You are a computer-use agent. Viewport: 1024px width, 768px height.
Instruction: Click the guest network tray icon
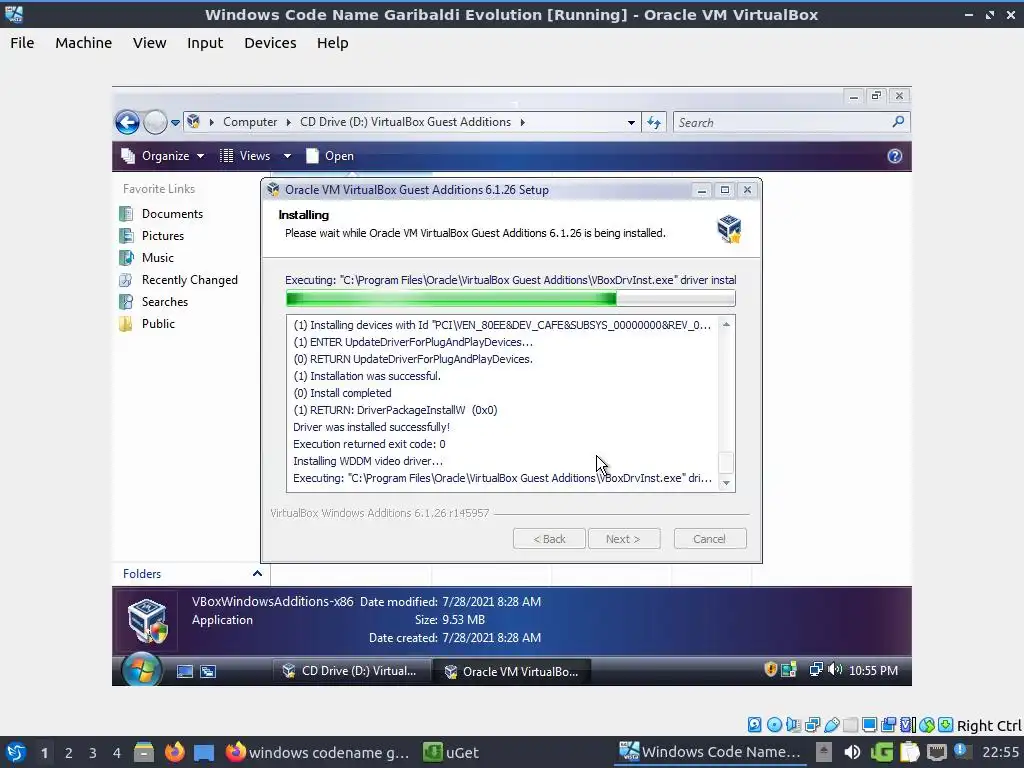(x=816, y=669)
